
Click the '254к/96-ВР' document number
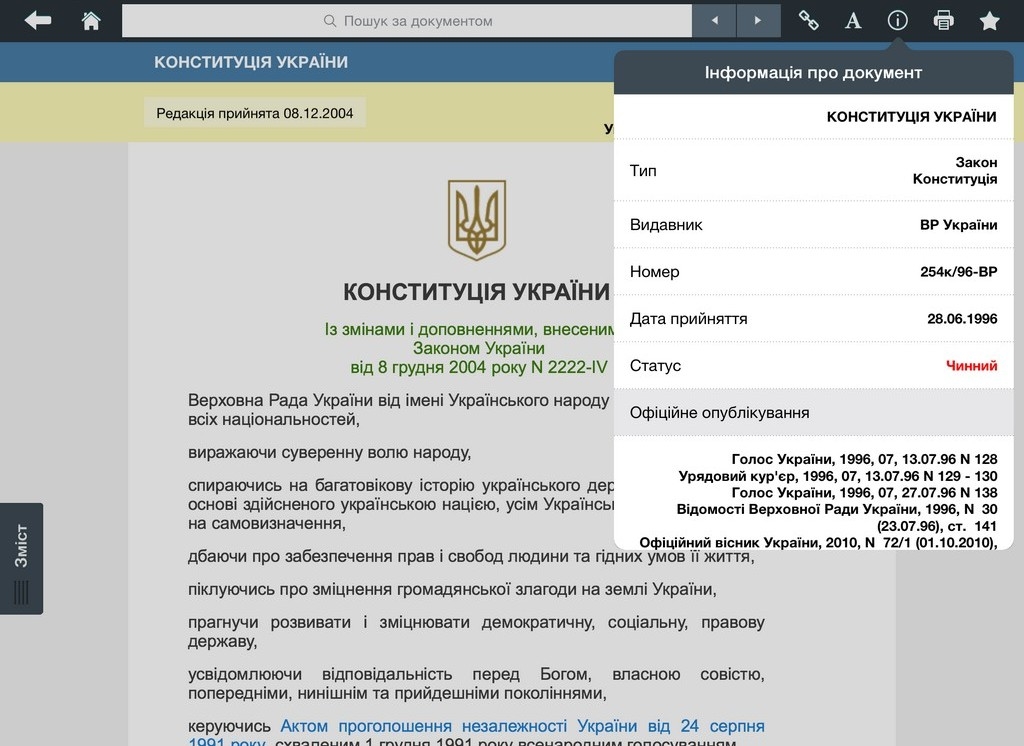(959, 272)
